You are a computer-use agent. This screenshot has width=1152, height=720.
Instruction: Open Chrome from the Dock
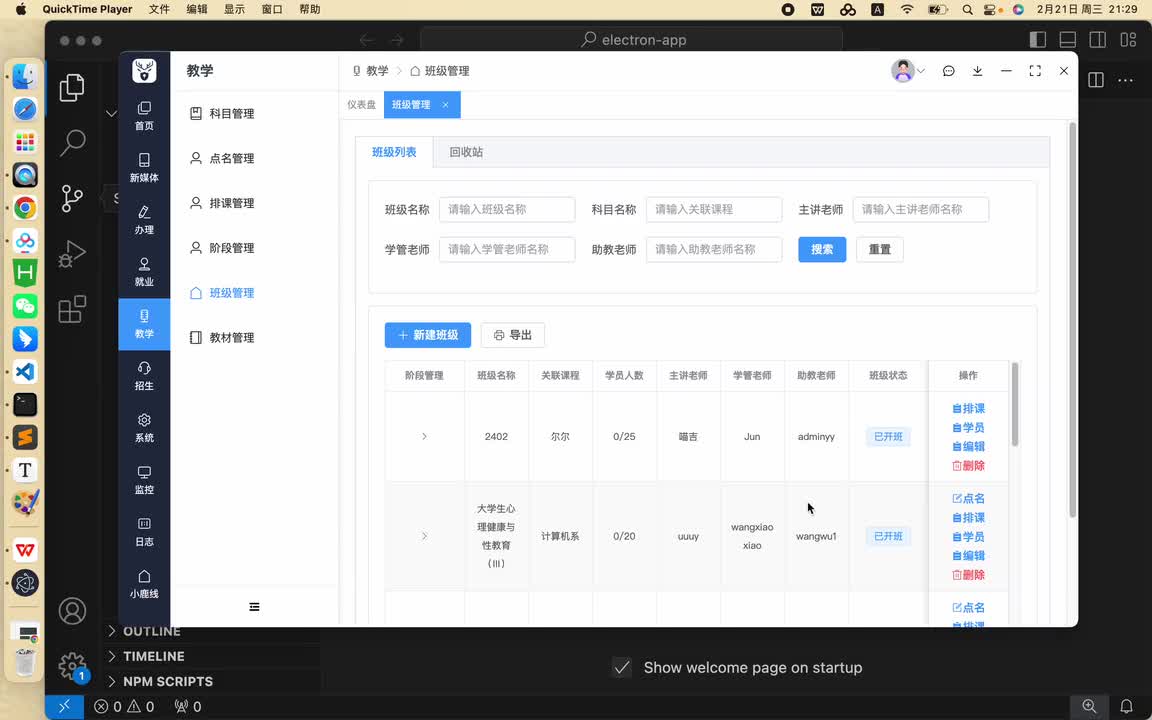(x=25, y=208)
